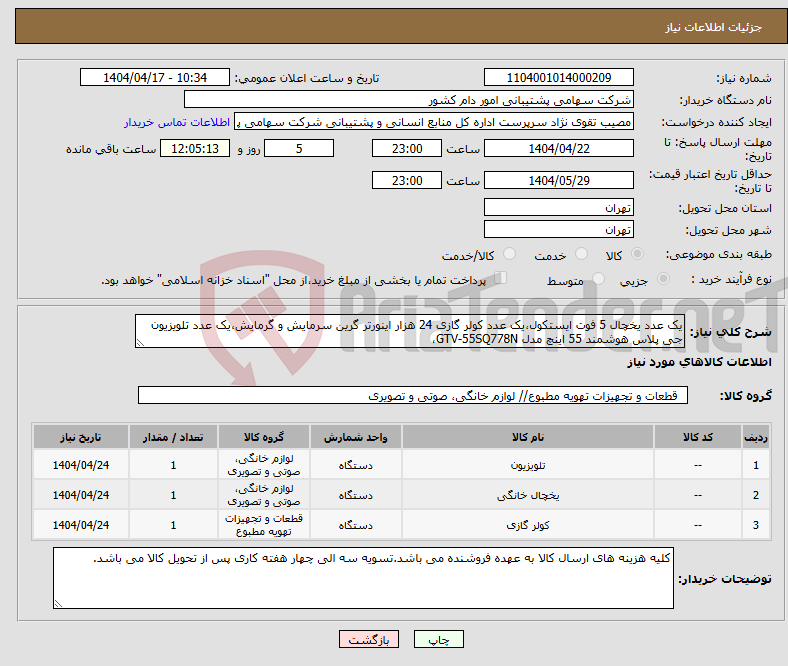Click the row number 2 cell
The image size is (788, 666).
[755, 495]
